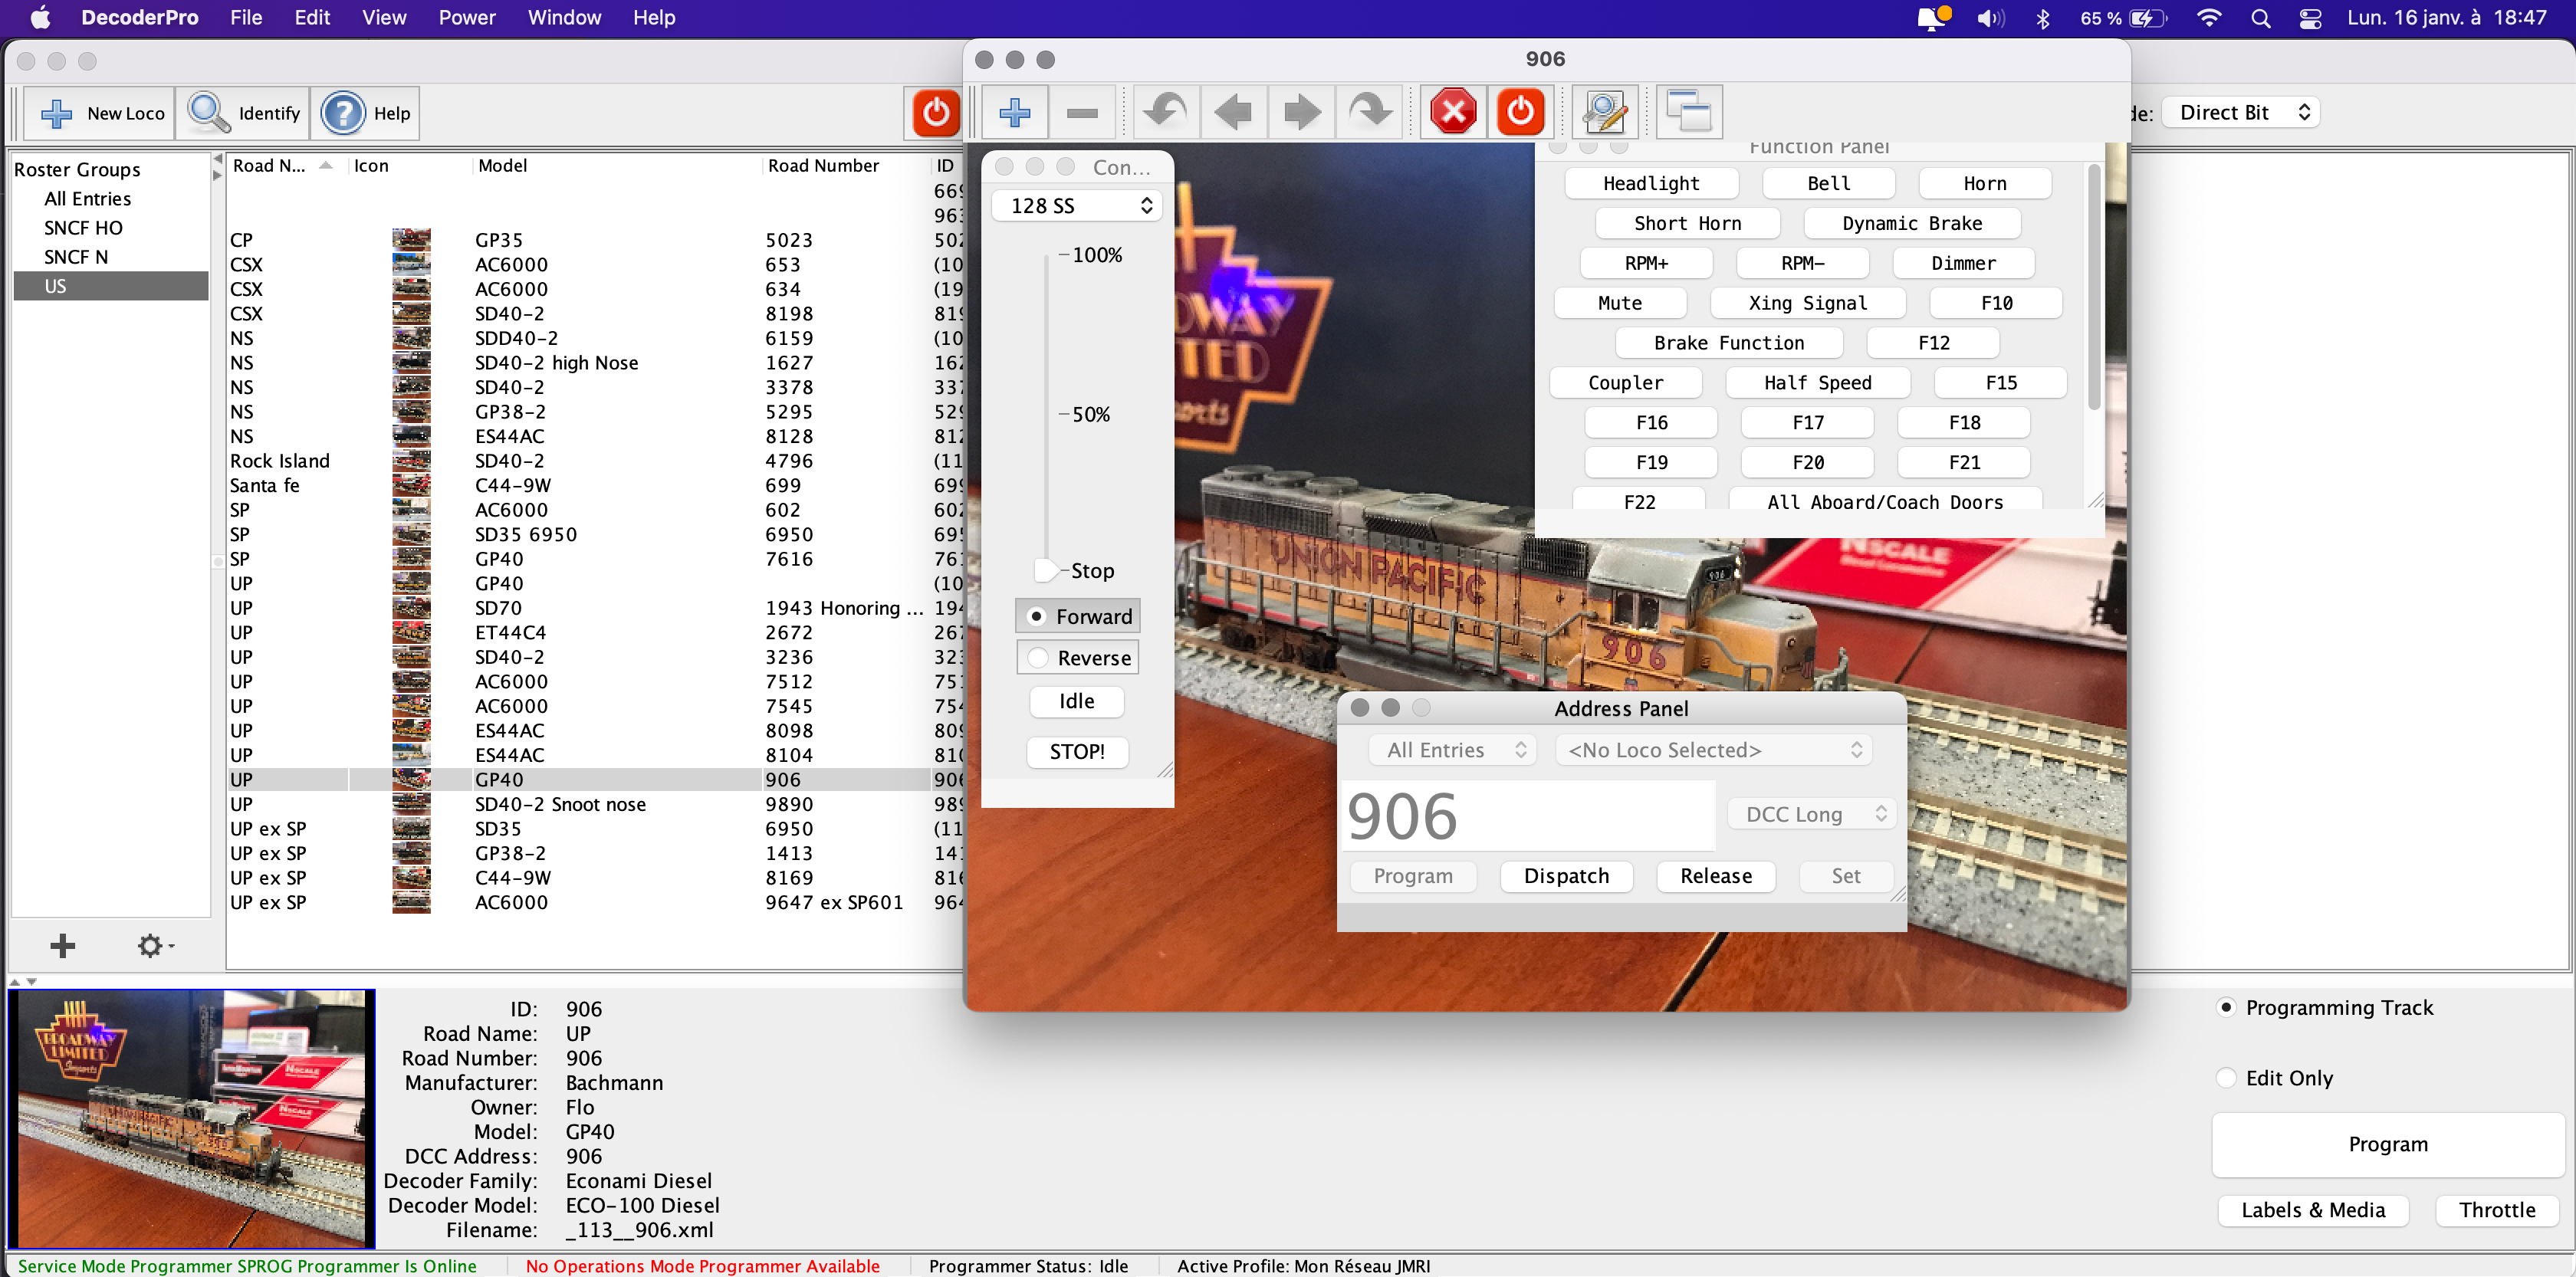Click the next running throttle curved arrow
The width and height of the screenshot is (2576, 1277).
[1369, 112]
